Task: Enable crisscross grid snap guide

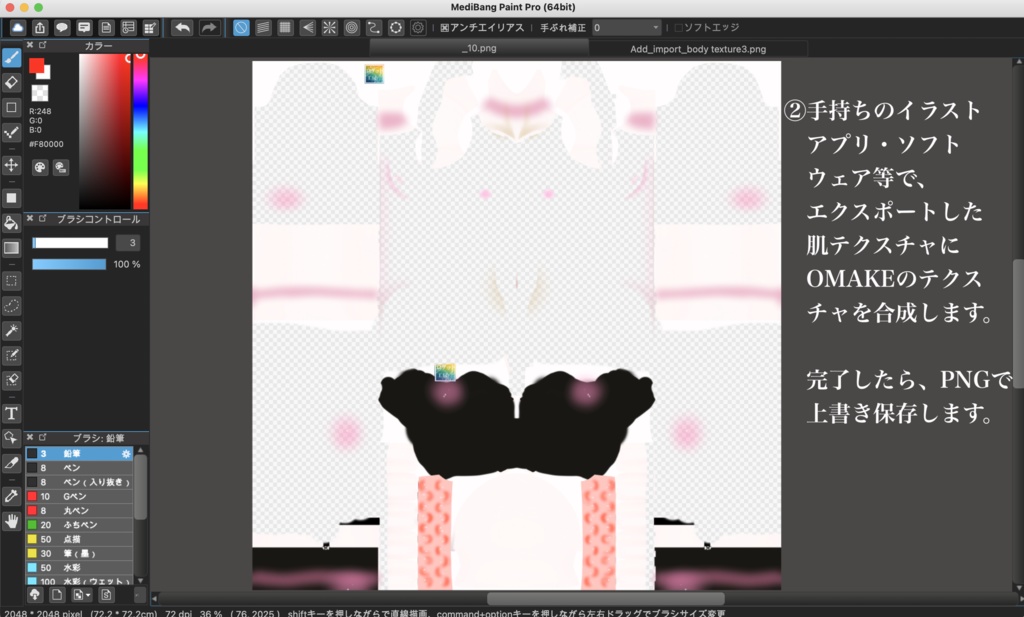Action: 285,27
